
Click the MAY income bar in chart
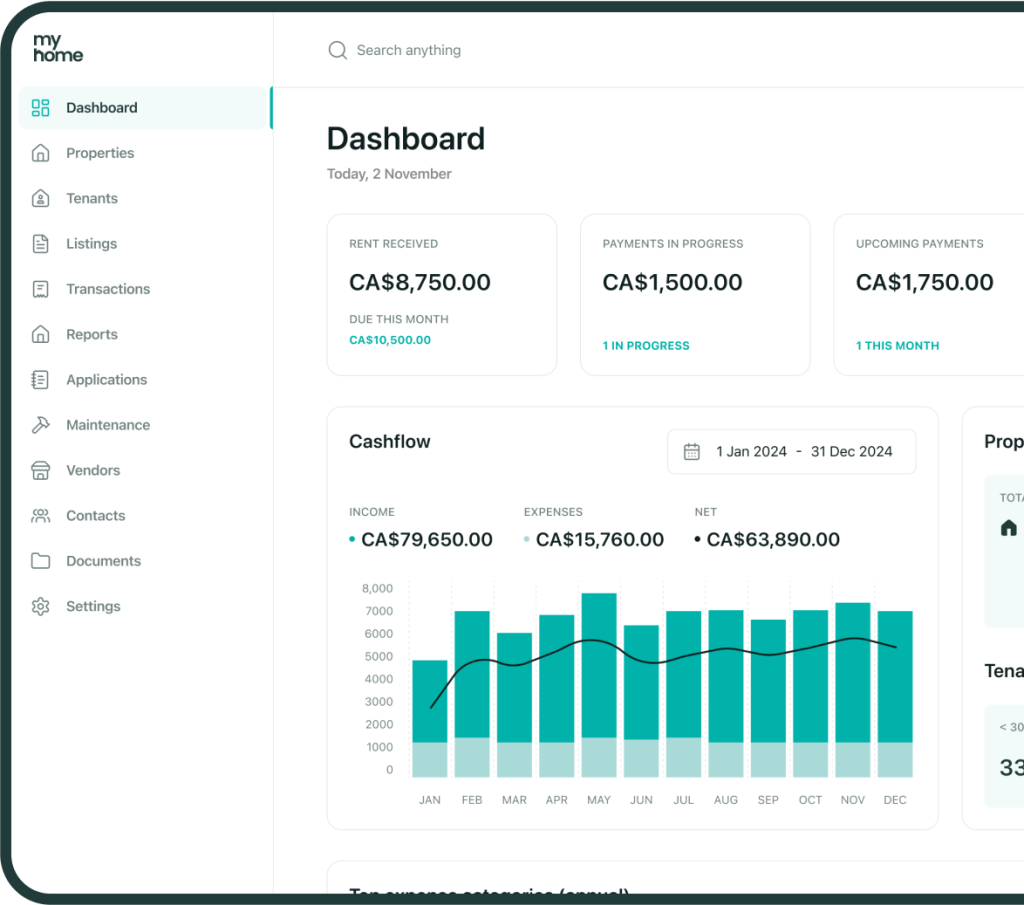(599, 665)
